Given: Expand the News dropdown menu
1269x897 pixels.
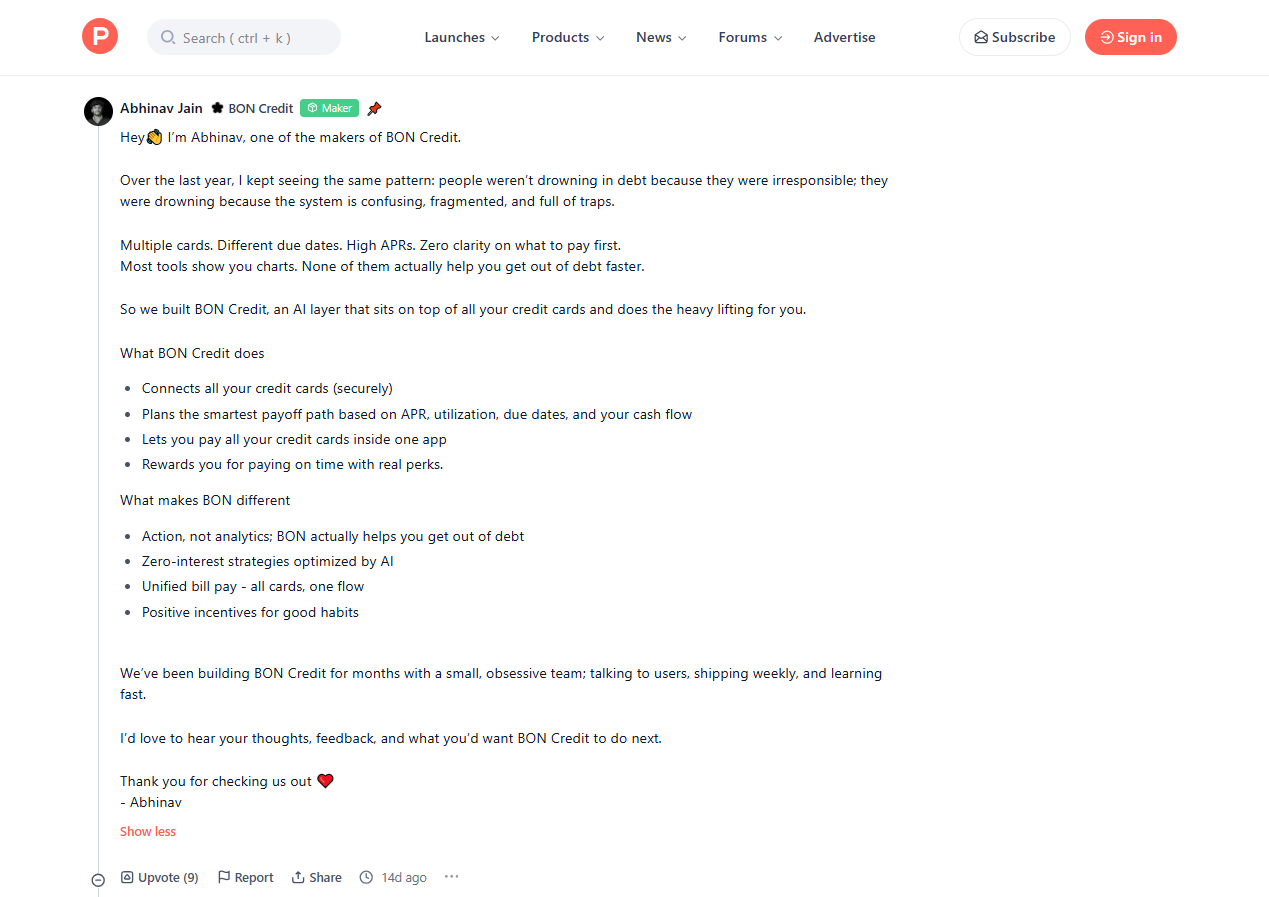Looking at the screenshot, I should 661,37.
